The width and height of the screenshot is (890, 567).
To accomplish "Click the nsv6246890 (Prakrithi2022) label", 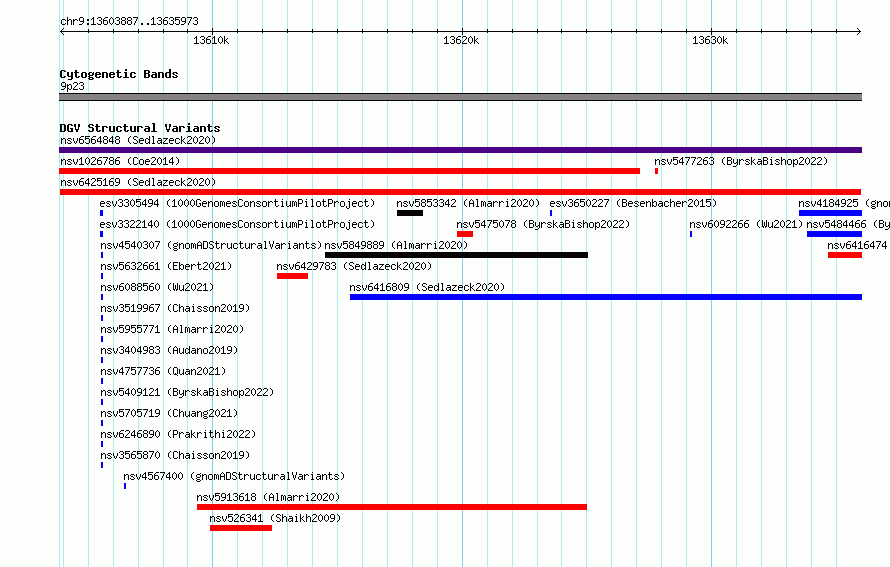I will [x=178, y=434].
